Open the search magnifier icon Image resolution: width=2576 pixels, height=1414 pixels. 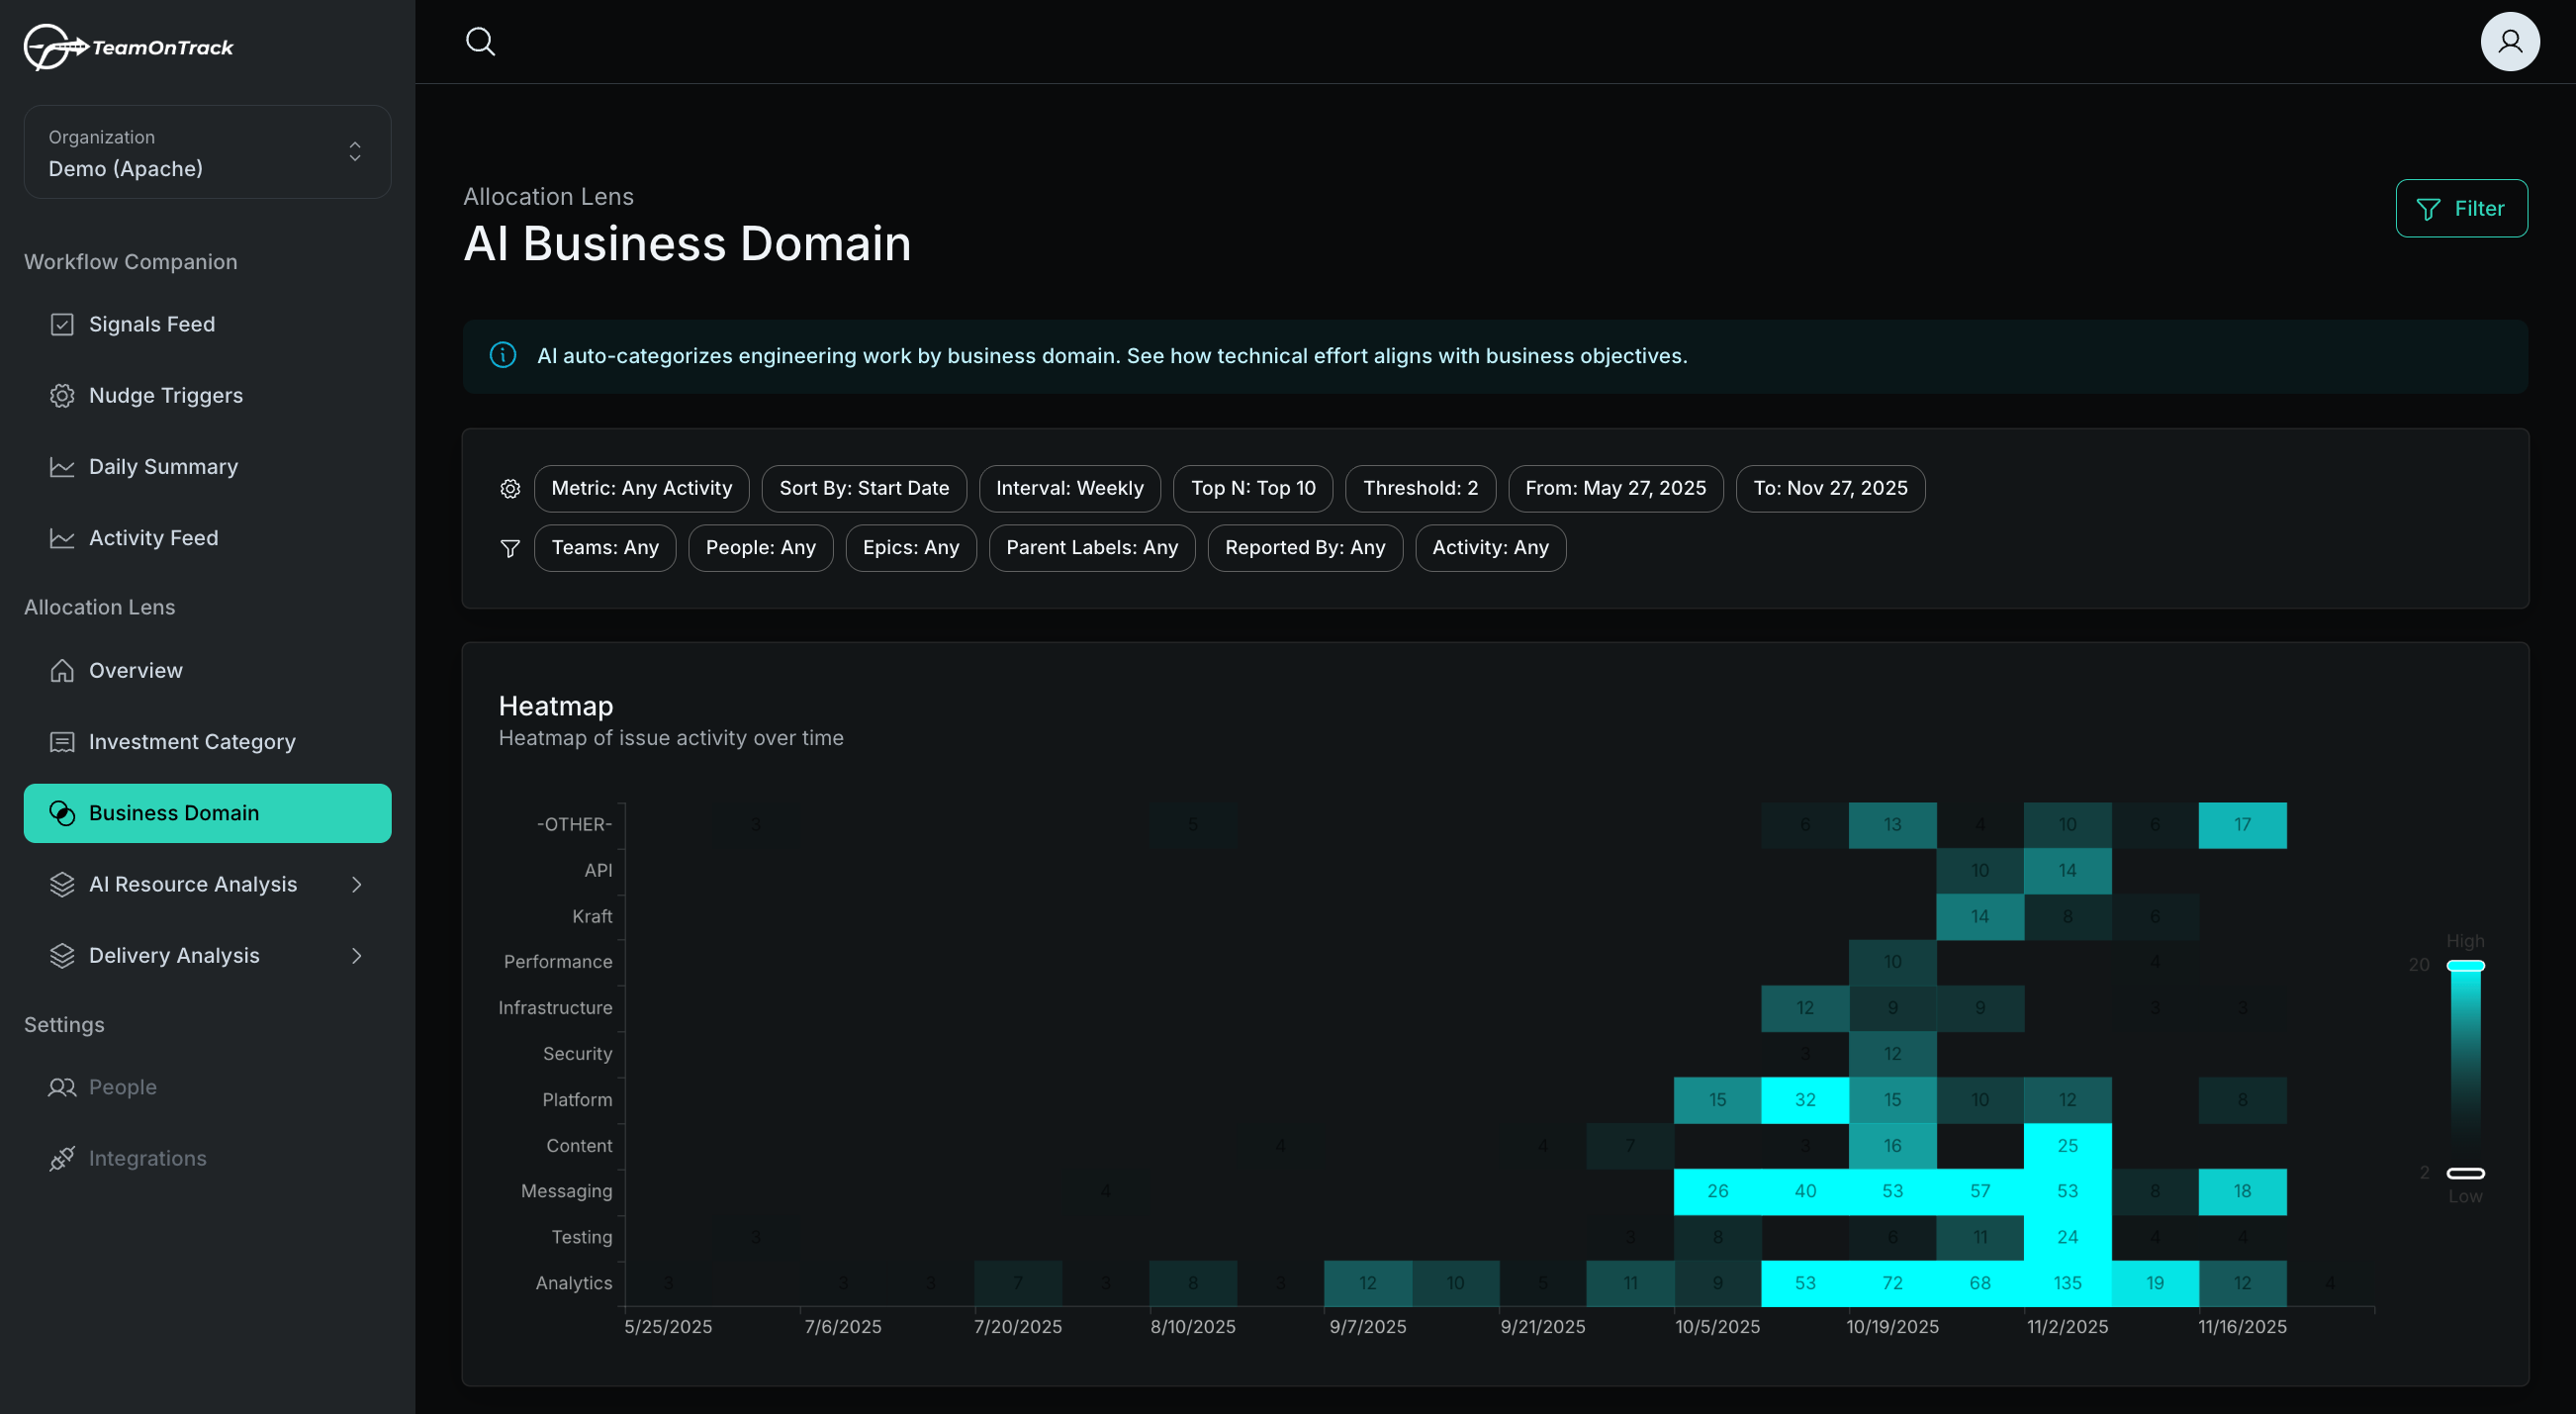pyautogui.click(x=480, y=41)
